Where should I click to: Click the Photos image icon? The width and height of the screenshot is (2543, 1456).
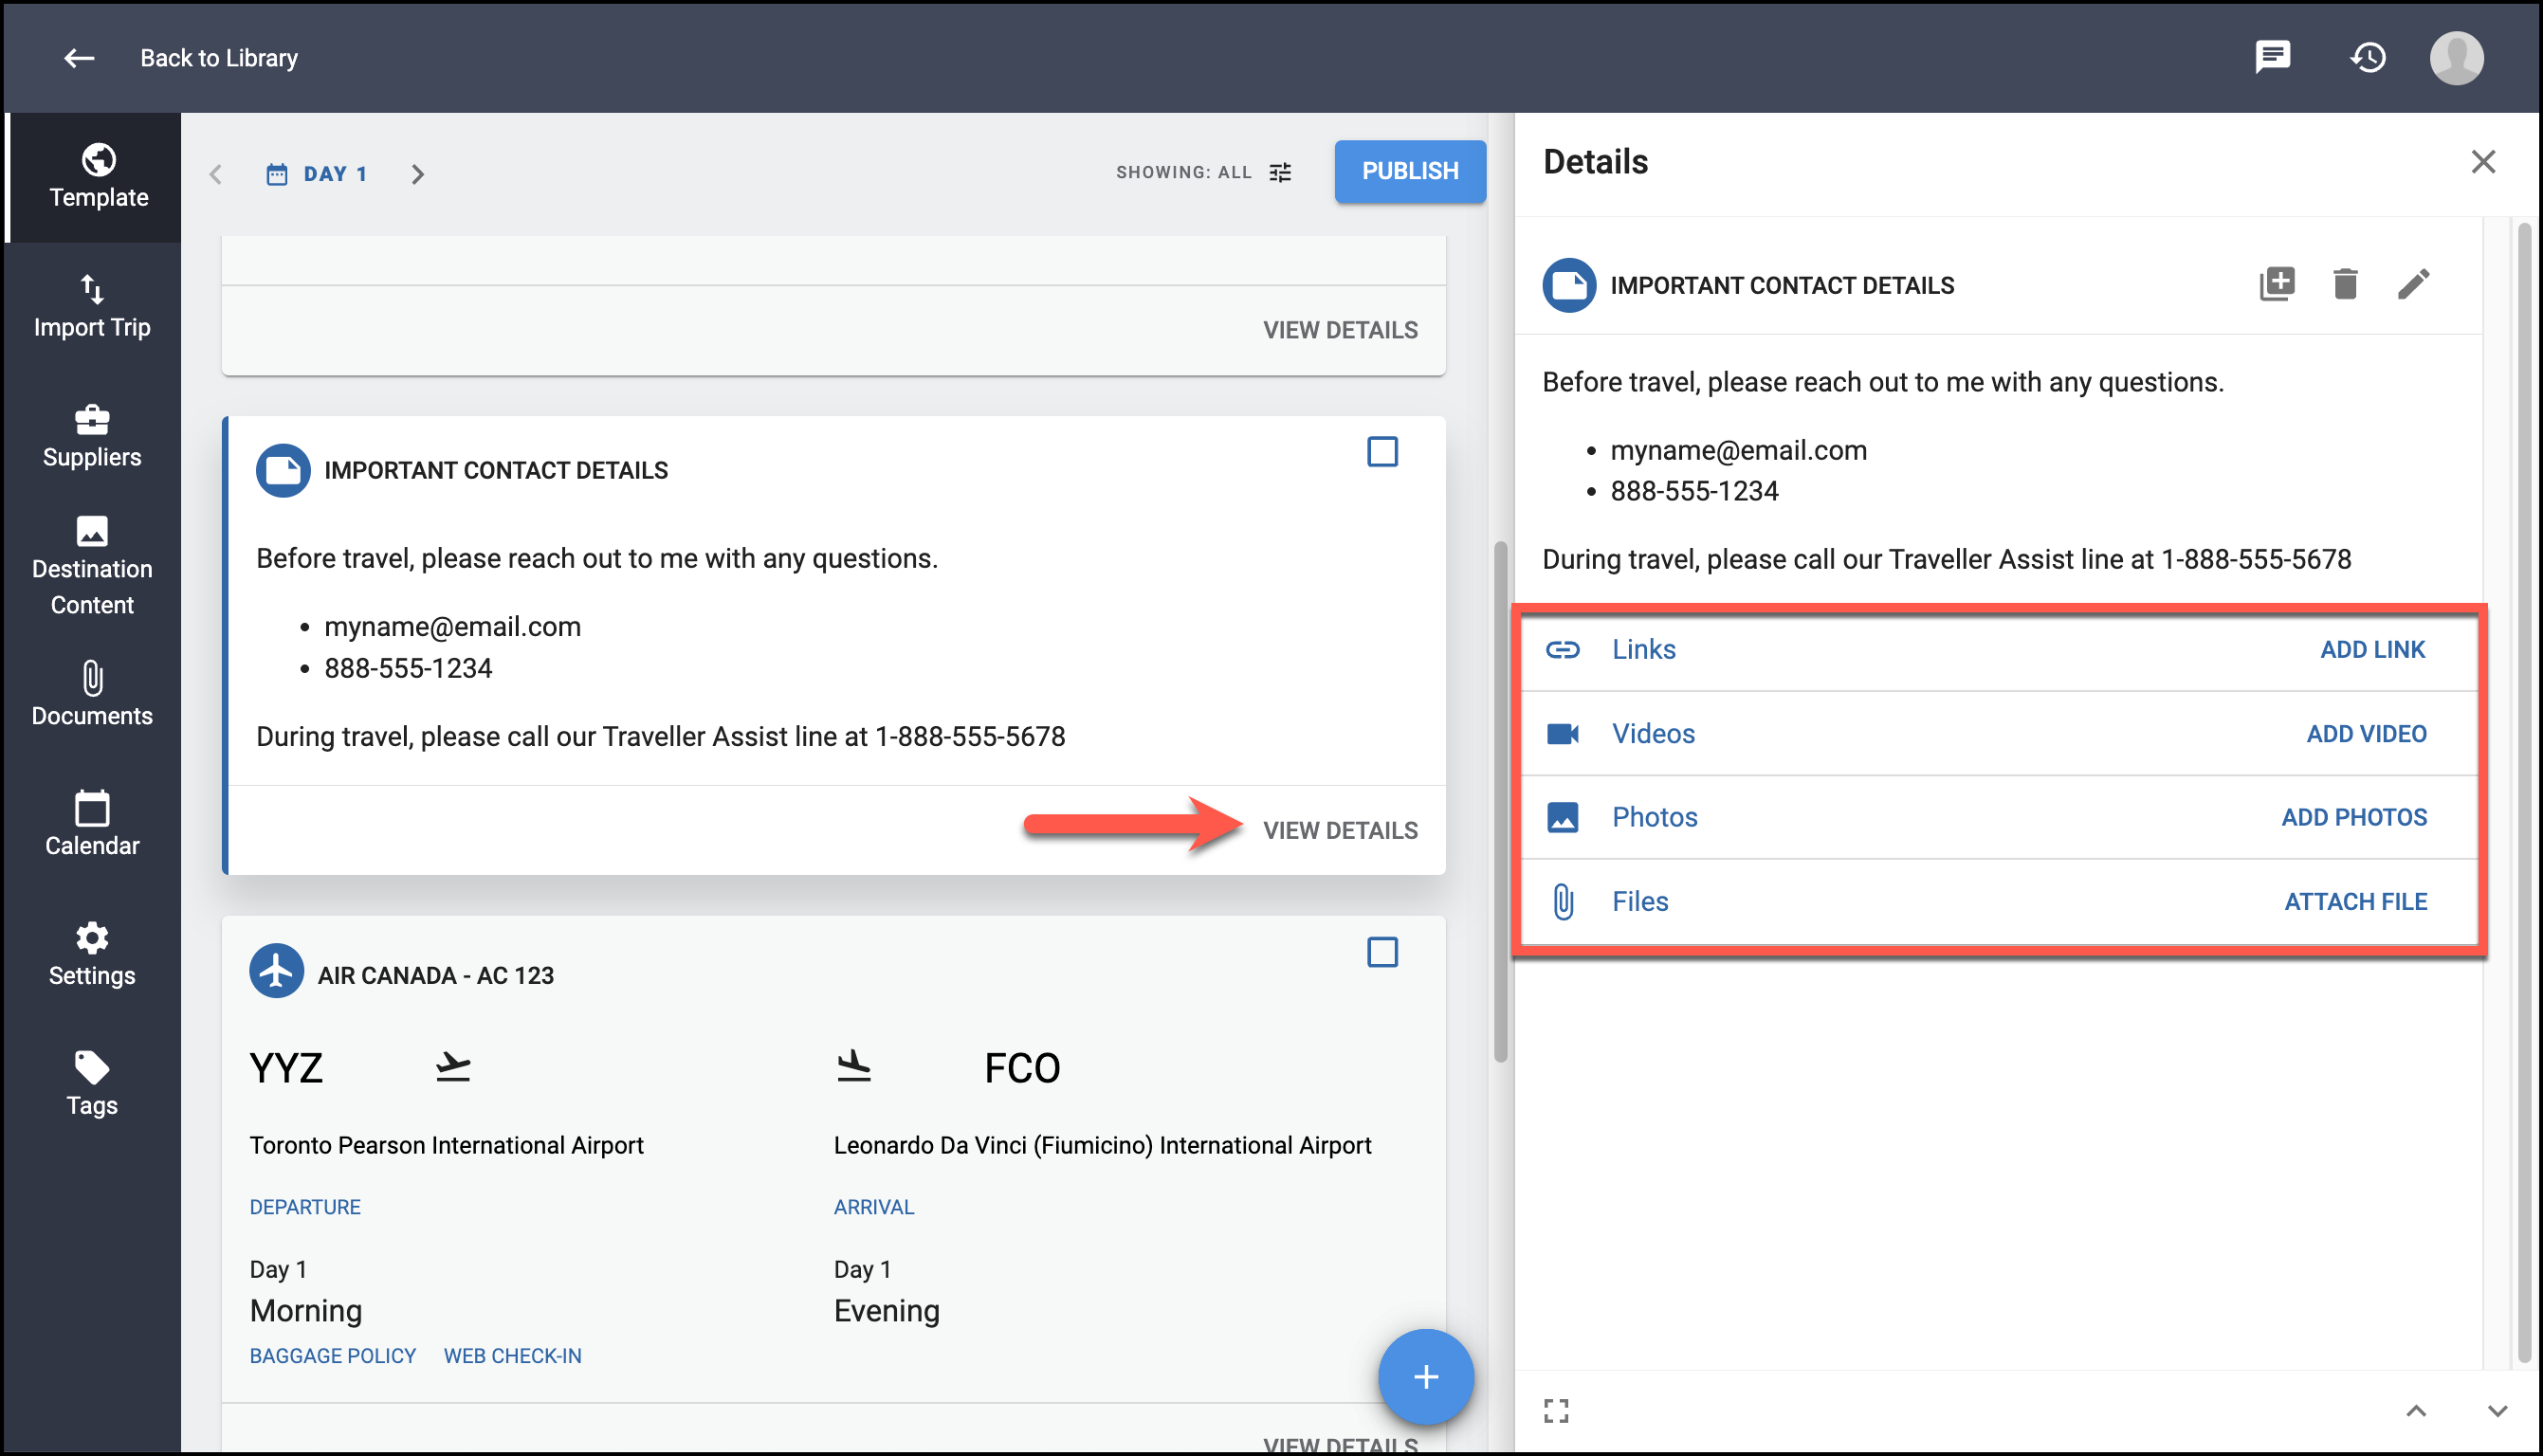pos(1562,818)
